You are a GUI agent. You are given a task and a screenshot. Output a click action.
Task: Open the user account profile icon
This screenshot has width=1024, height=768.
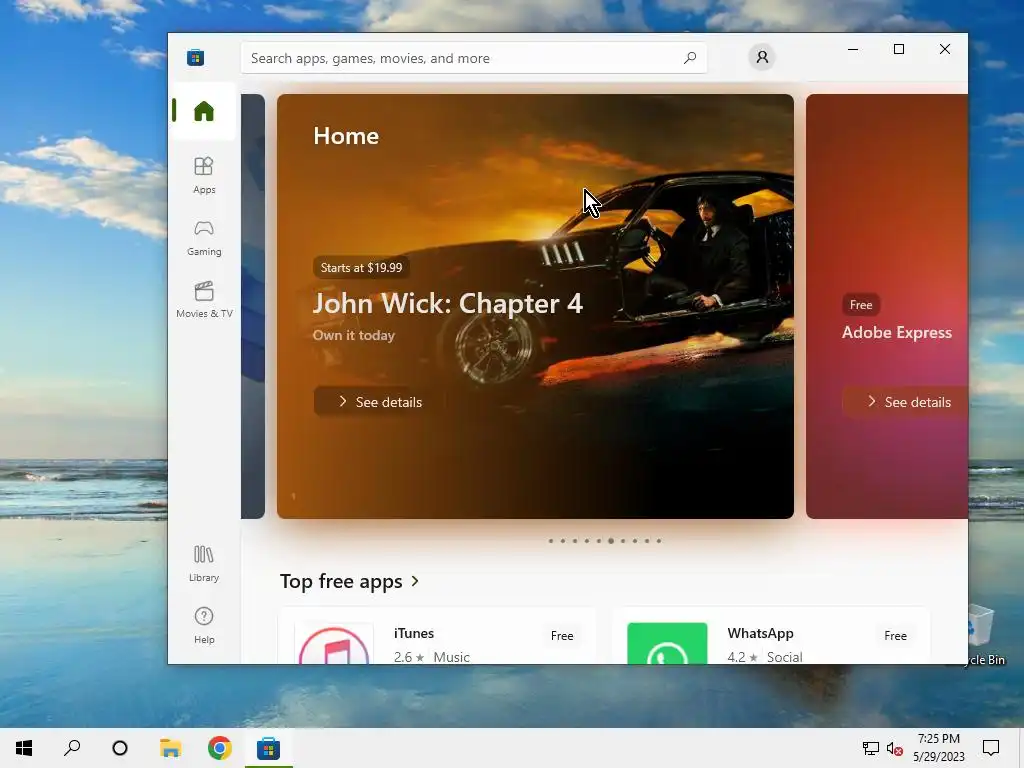(762, 57)
